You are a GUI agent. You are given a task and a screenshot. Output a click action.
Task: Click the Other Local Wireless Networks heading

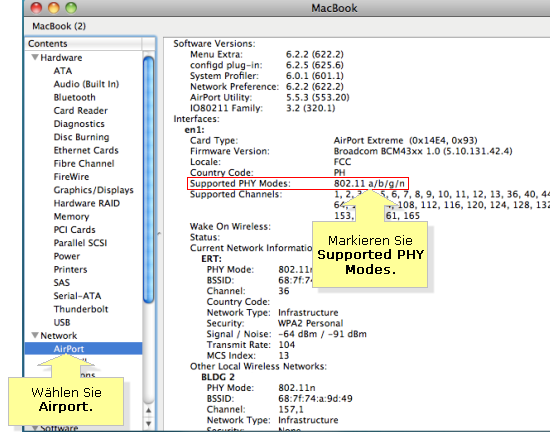[x=258, y=366]
